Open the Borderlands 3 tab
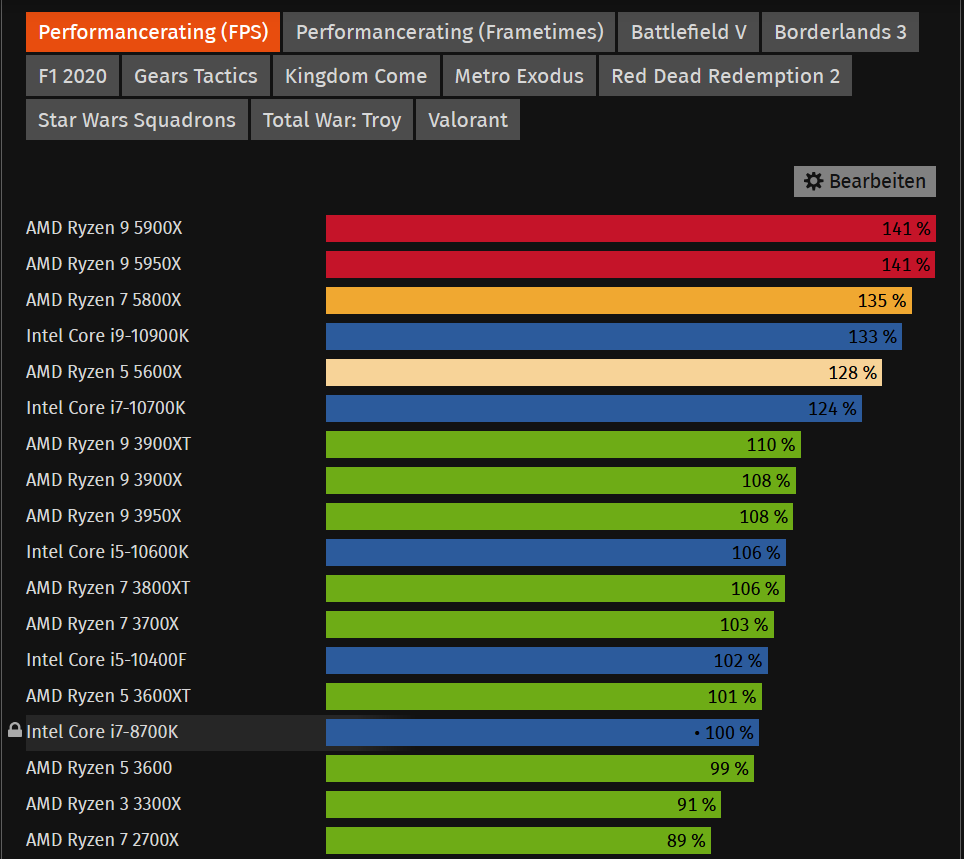The image size is (964, 859). coord(840,32)
